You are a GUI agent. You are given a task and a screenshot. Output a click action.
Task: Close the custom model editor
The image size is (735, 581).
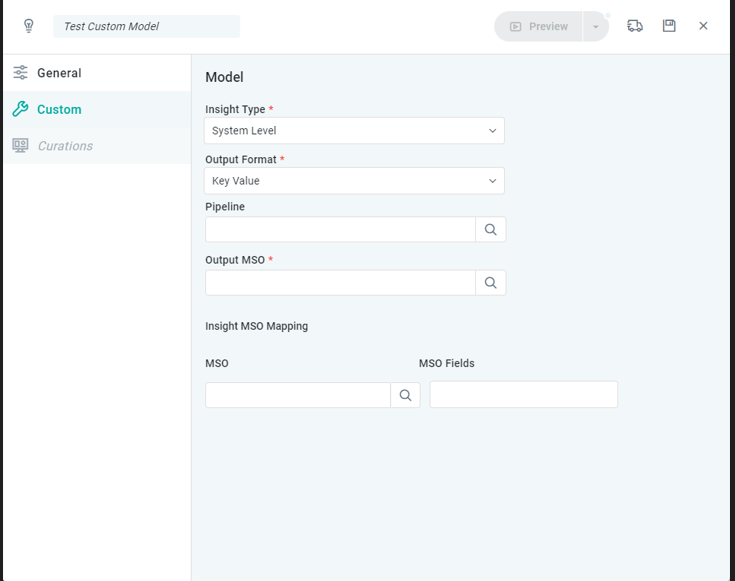coord(704,26)
